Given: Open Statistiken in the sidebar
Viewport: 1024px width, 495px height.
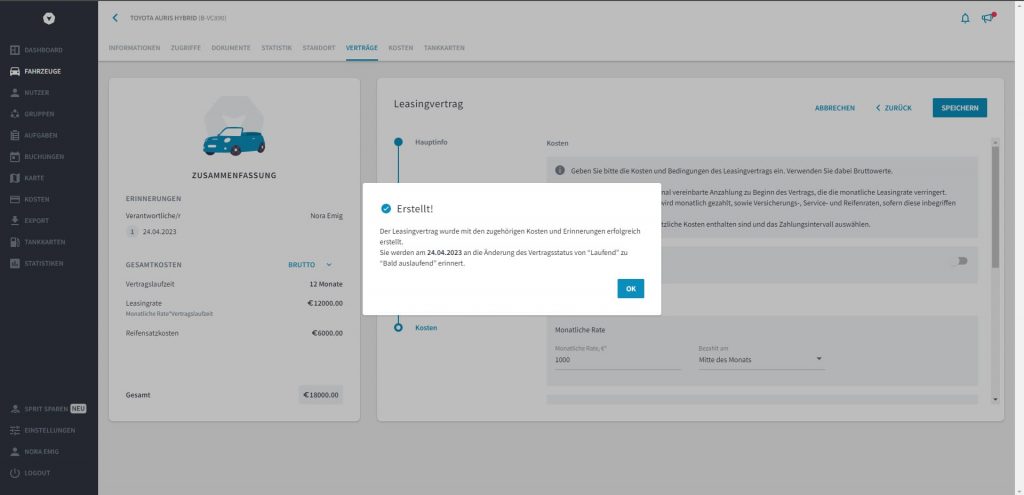Looking at the screenshot, I should [x=37, y=263].
